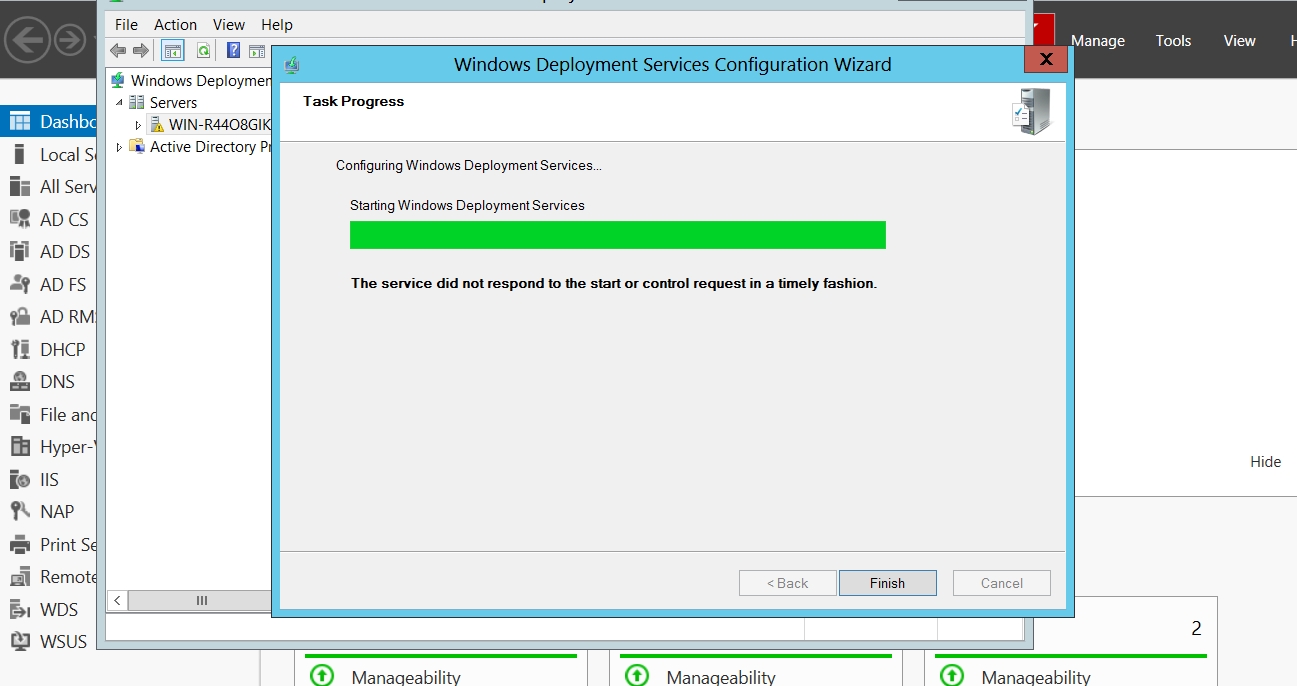
Task: Toggle Show/Hide Action Pane toolbar icon
Action: point(257,50)
